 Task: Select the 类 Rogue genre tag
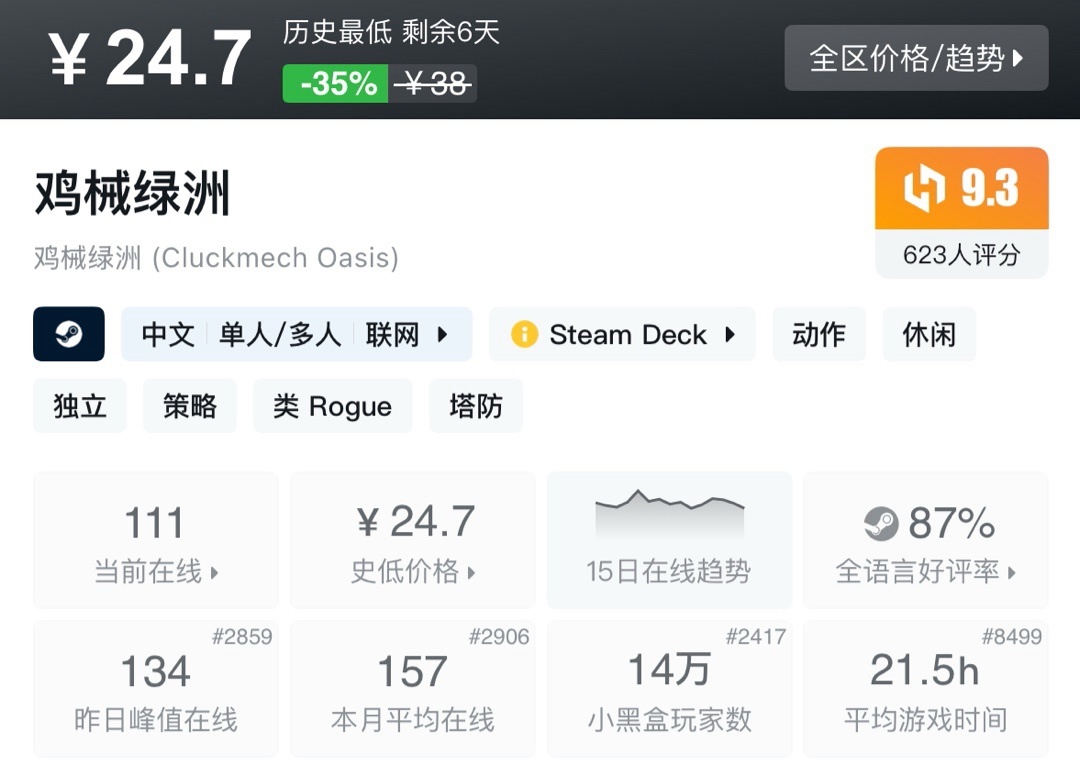pos(332,406)
